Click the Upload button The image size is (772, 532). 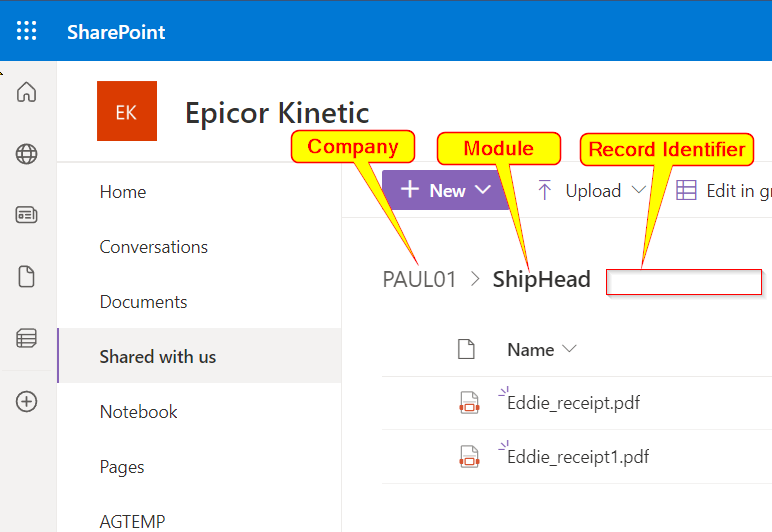pyautogui.click(x=579, y=190)
